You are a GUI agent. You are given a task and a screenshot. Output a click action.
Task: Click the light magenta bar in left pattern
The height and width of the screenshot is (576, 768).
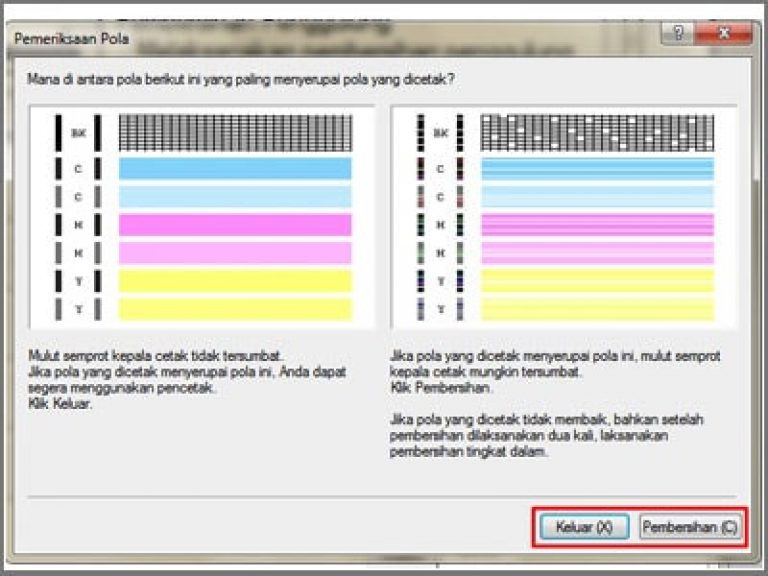(x=235, y=253)
